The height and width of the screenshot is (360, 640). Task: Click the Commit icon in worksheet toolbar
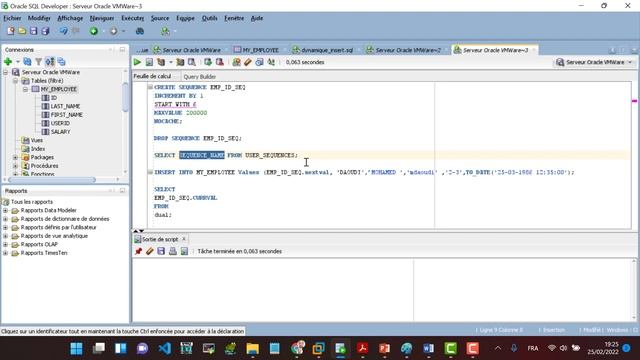coord(208,62)
